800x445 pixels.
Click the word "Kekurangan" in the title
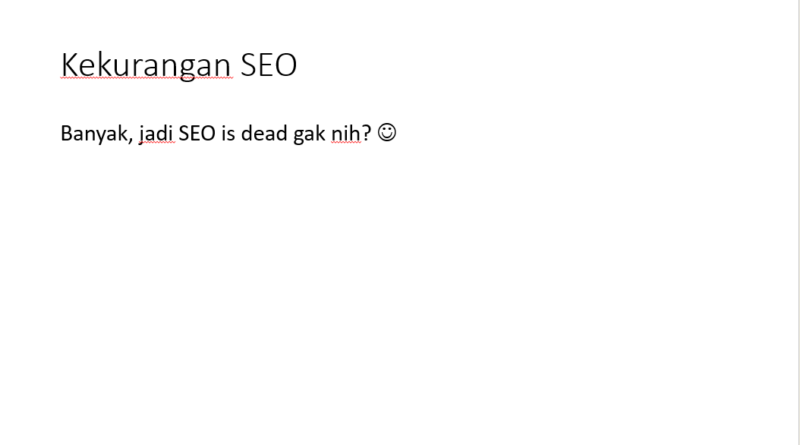coord(146,65)
